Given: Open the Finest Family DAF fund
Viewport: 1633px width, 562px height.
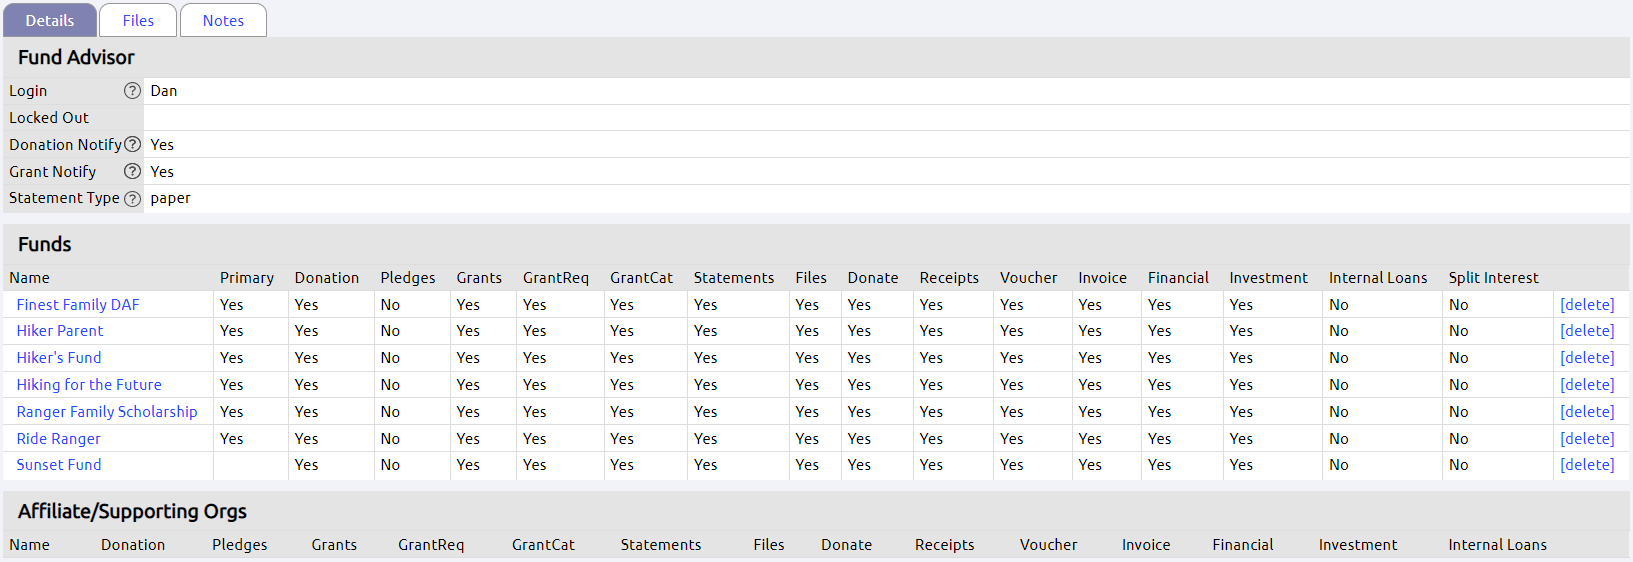Looking at the screenshot, I should tap(78, 305).
